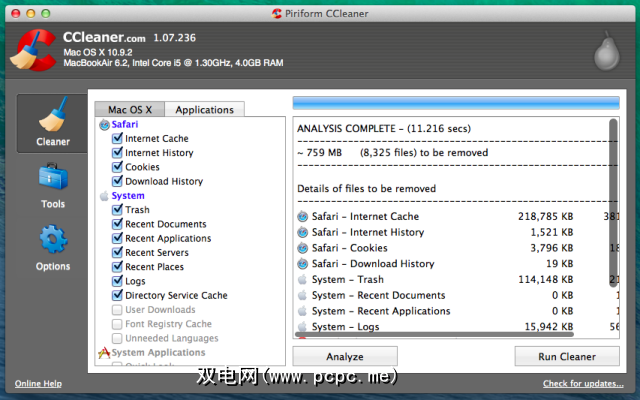Uncheck the Logs checkbox
The height and width of the screenshot is (400, 640).
tap(117, 281)
